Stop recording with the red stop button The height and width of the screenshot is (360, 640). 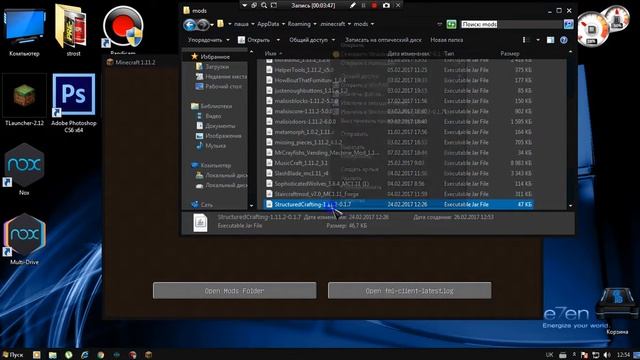click(x=374, y=5)
